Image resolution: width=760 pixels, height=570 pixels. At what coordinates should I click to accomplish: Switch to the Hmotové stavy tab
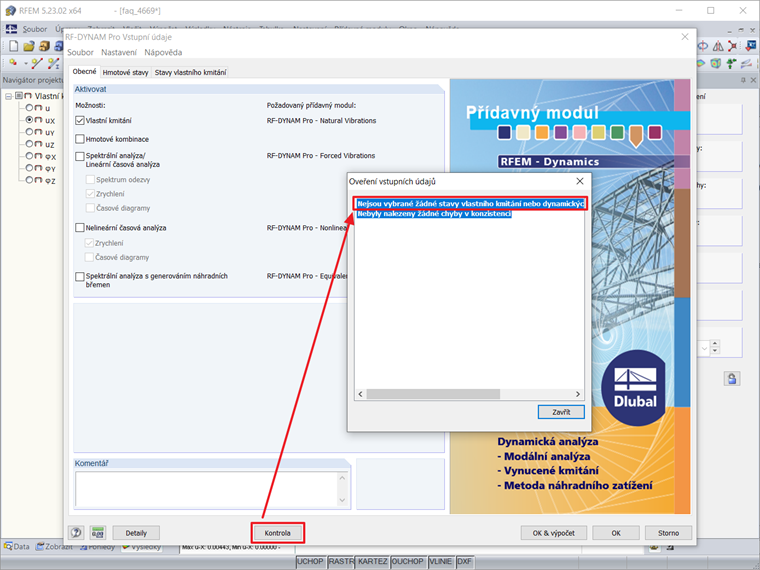pyautogui.click(x=126, y=72)
